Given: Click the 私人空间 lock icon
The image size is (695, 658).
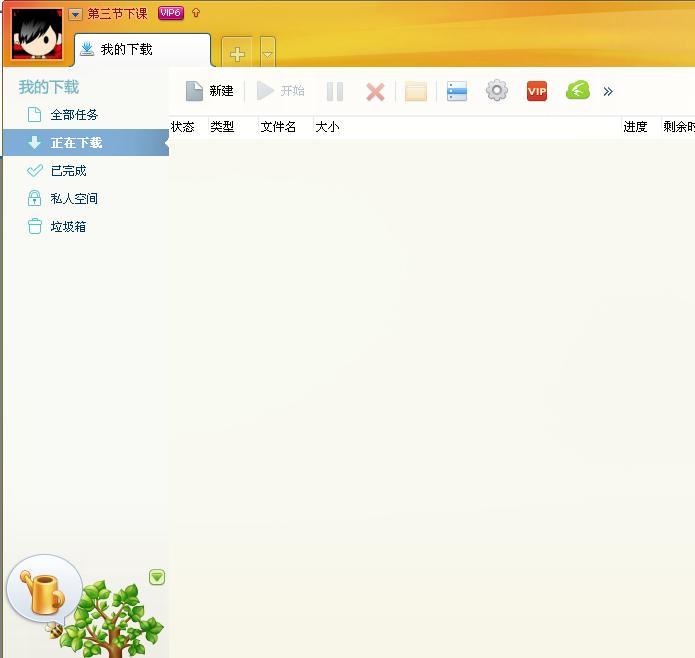Looking at the screenshot, I should (35, 198).
